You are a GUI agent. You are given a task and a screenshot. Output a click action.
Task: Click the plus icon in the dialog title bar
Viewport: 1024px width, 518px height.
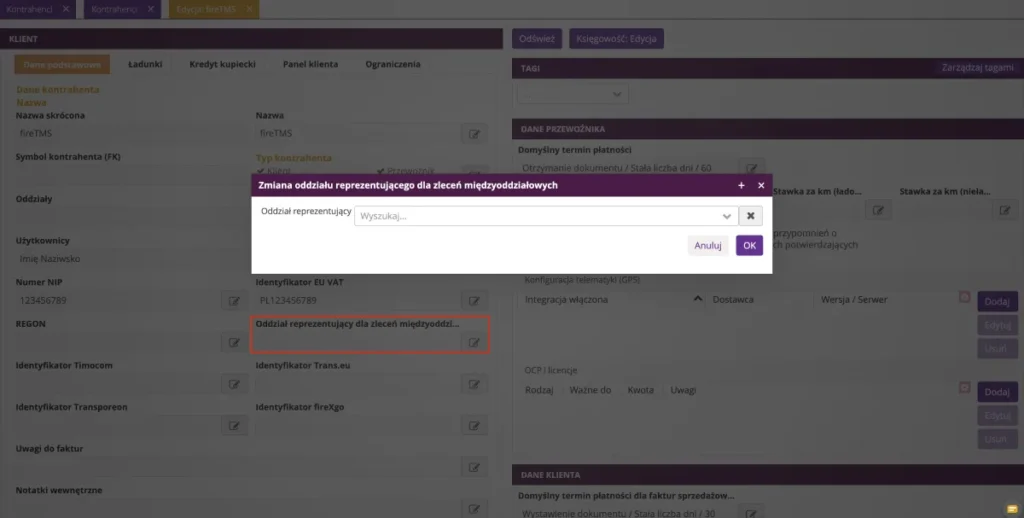741,186
